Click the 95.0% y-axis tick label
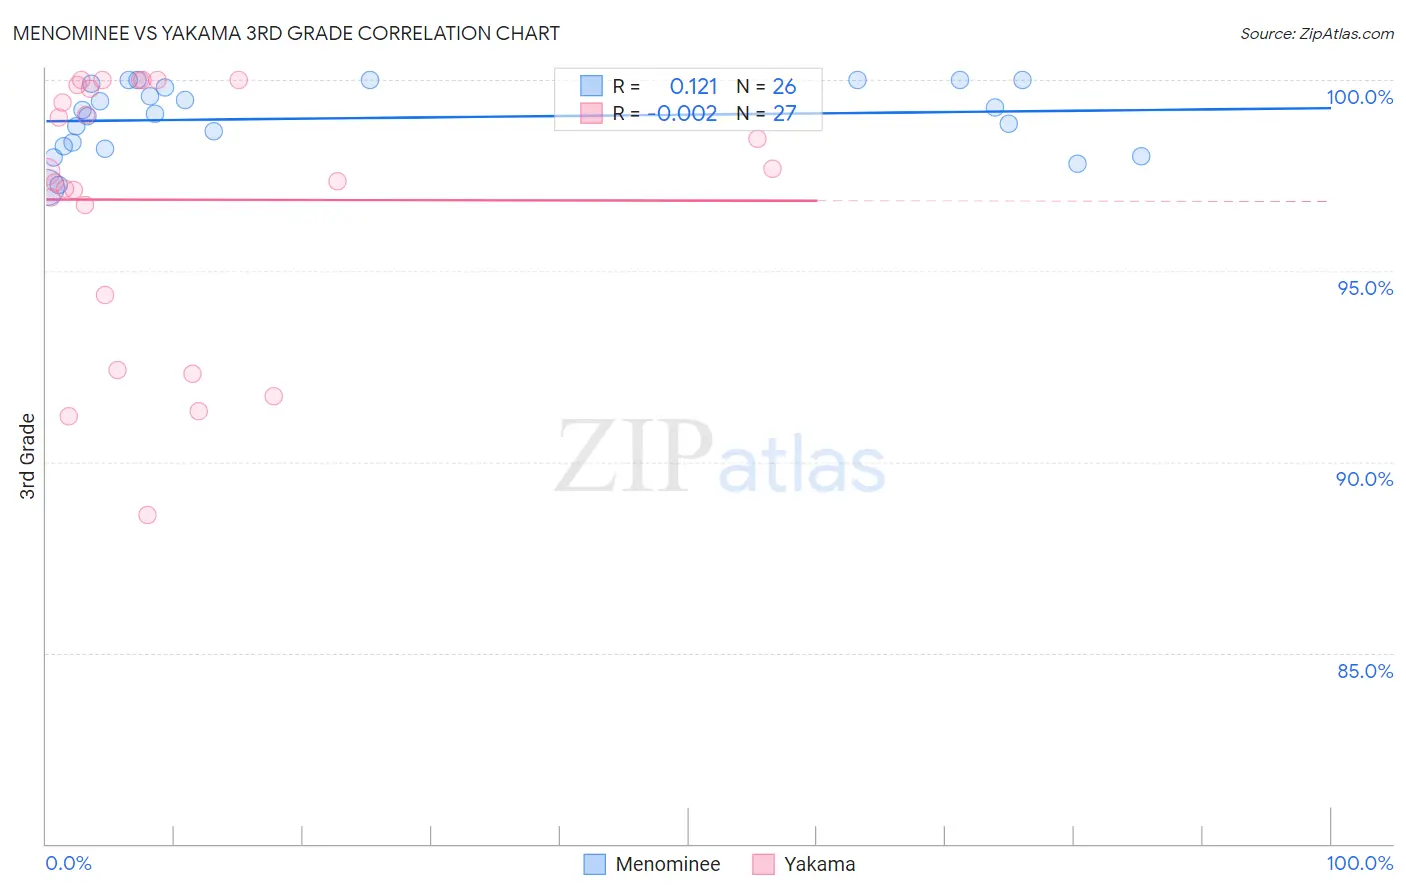 point(1365,288)
